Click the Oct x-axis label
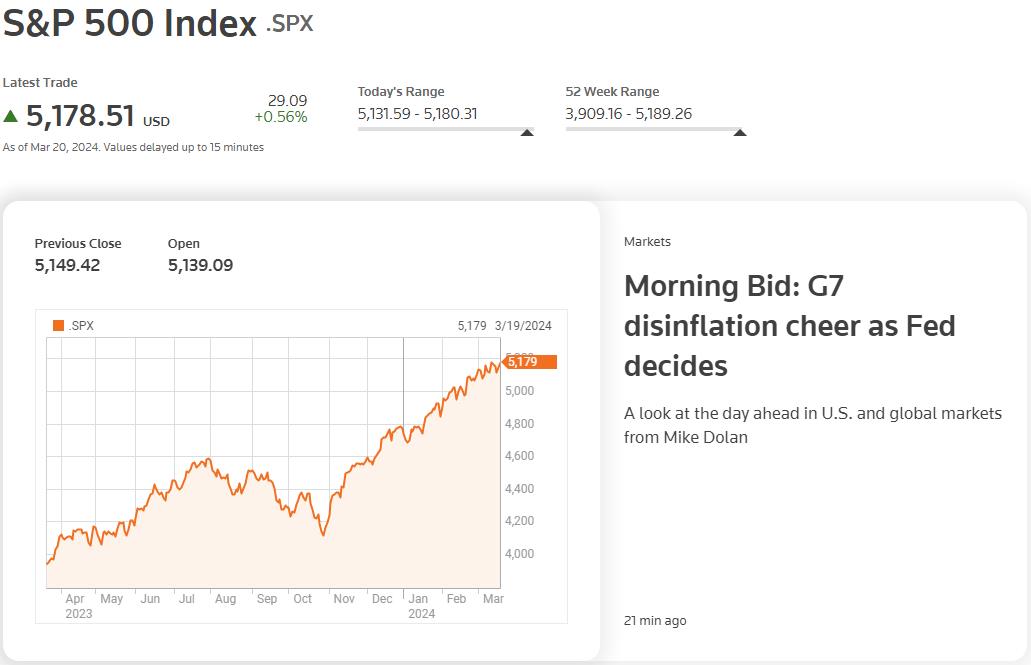Viewport: 1031px width, 665px height. tap(302, 599)
